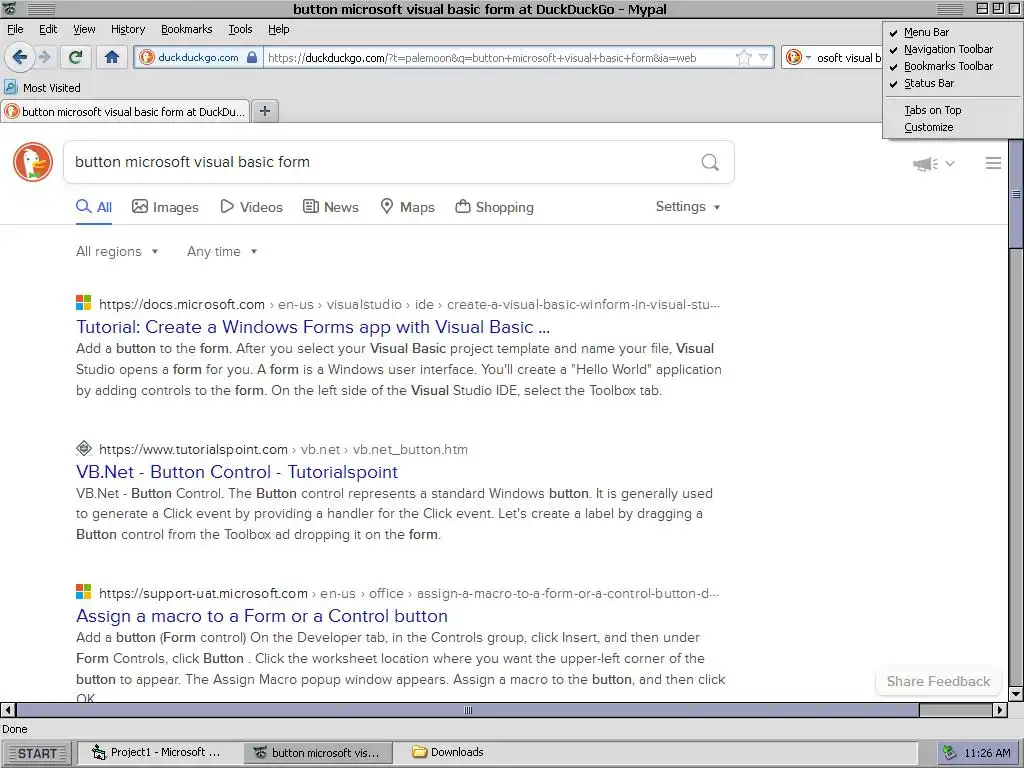Reload the current page
The width and height of the screenshot is (1024, 768).
click(x=75, y=57)
